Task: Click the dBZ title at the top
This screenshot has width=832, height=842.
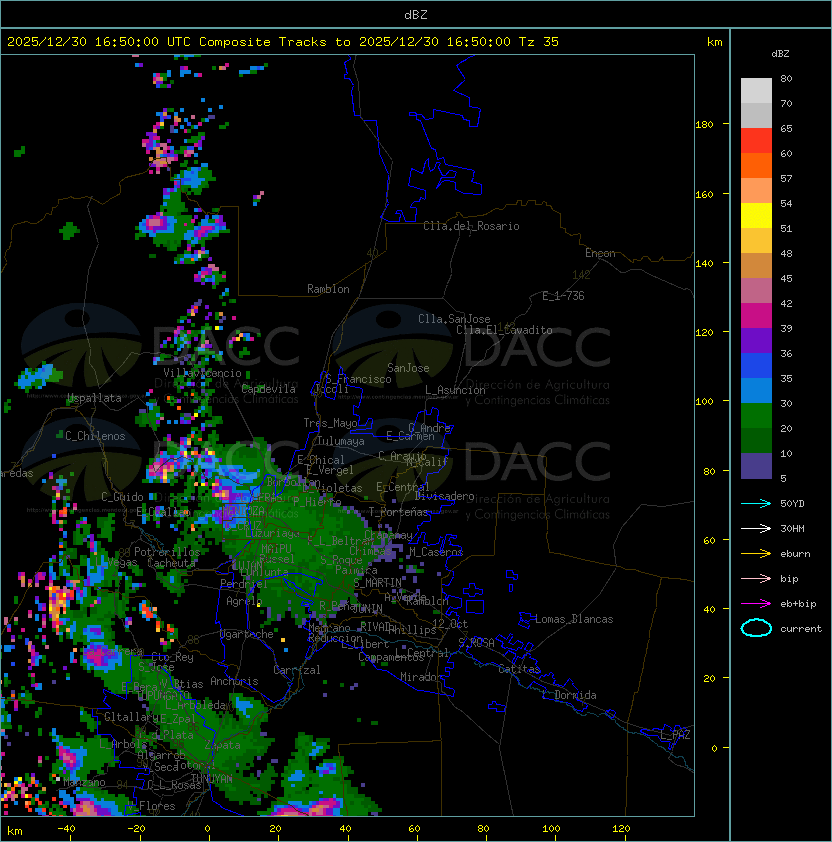Action: (416, 14)
